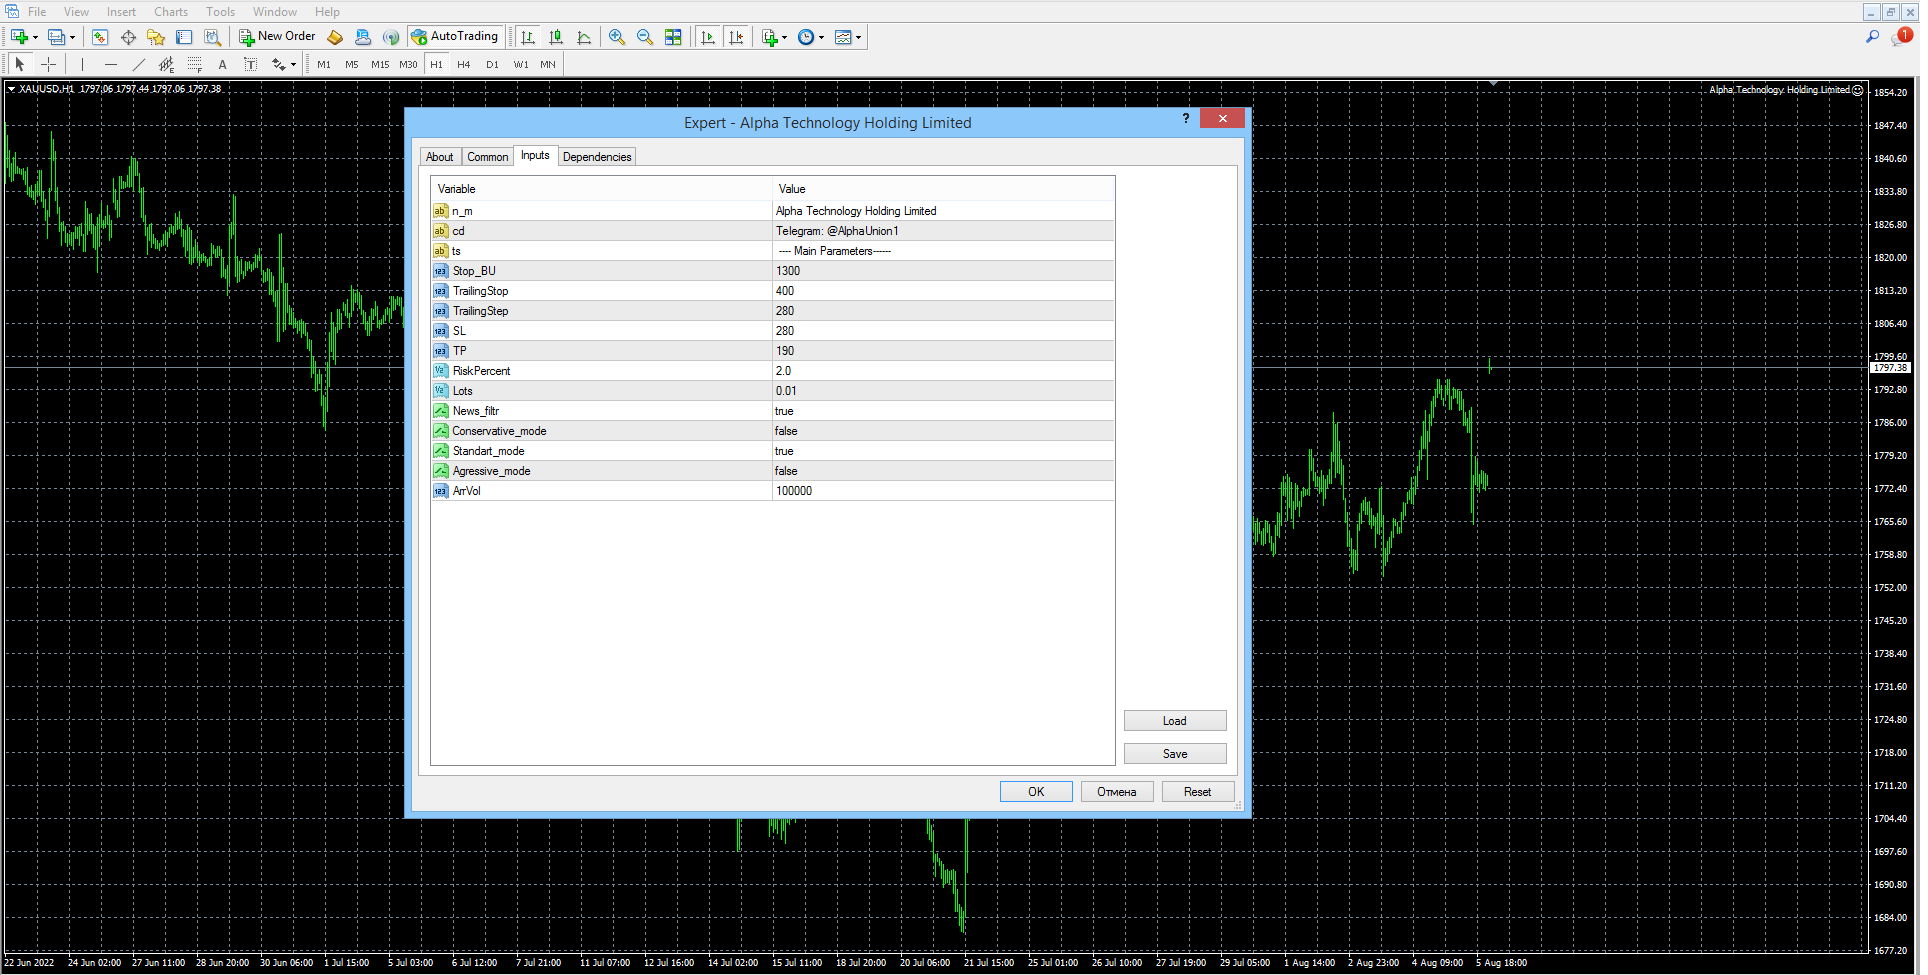Select the Fibonacci retracement tool

coord(195,64)
